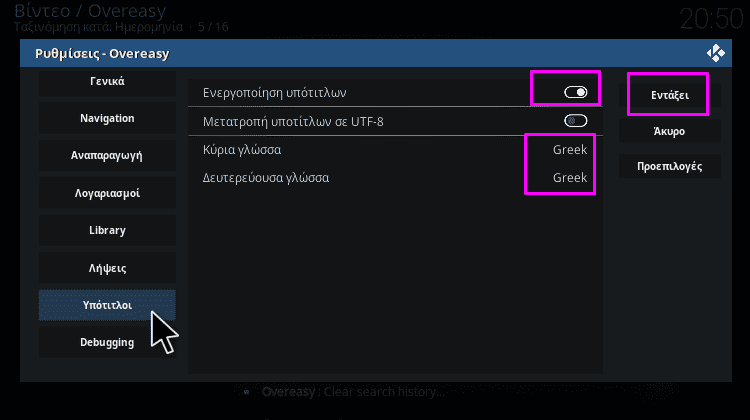
Task: Open the Λήψεις category
Action: tap(107, 267)
